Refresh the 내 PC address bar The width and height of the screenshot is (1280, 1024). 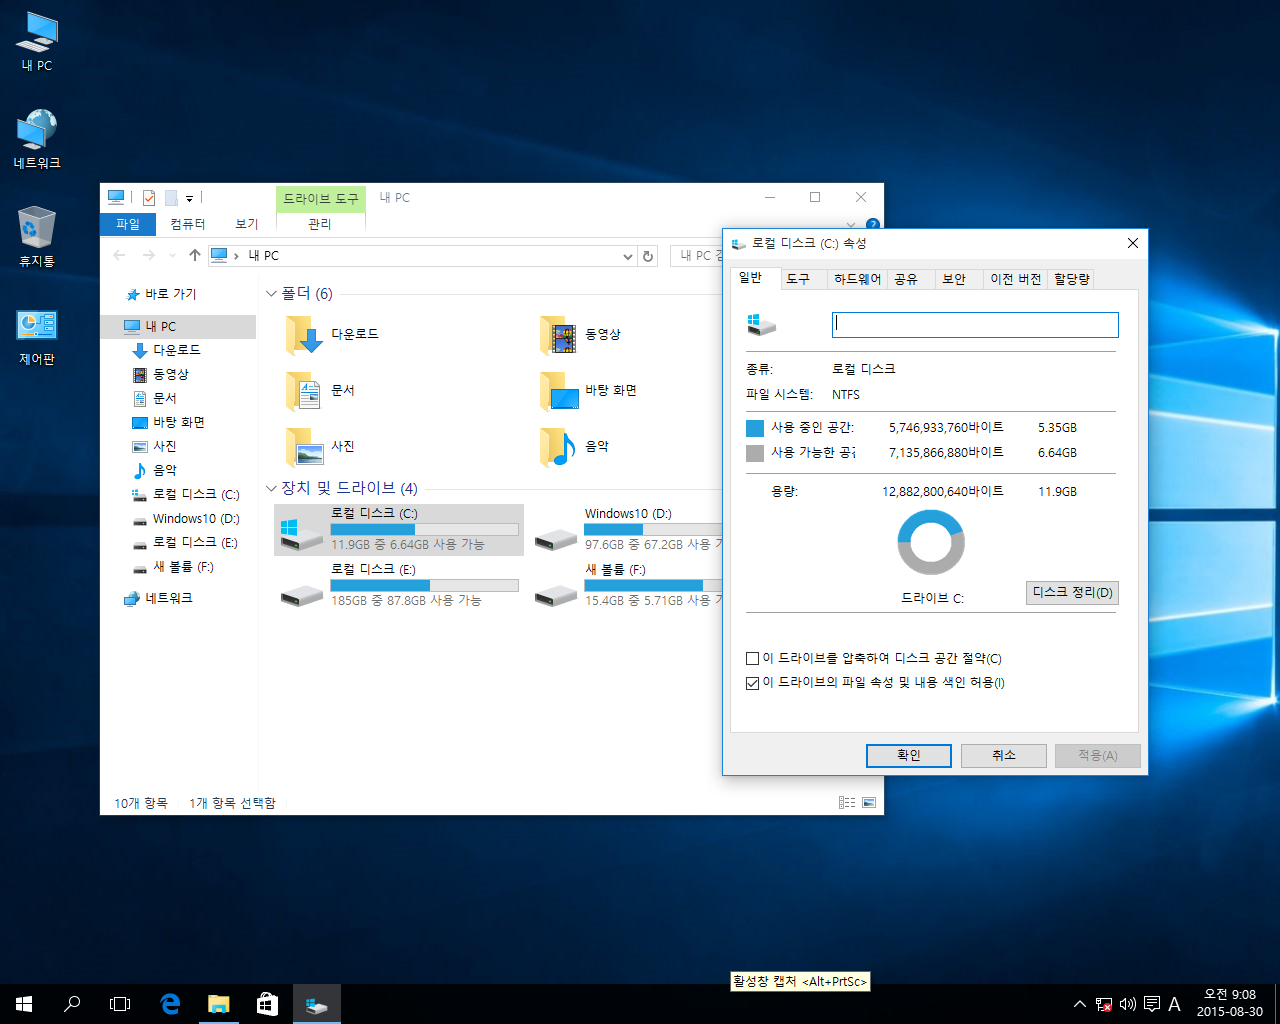point(648,256)
